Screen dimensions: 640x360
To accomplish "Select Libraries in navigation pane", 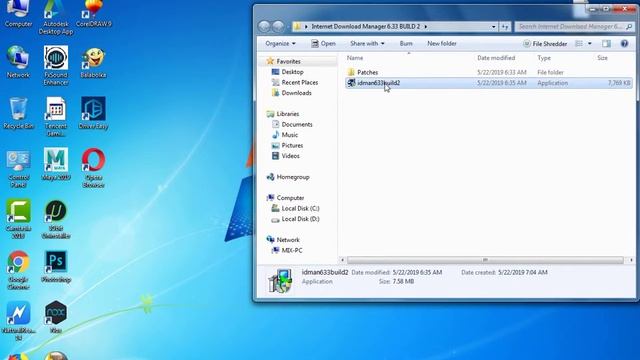I will pyautogui.click(x=288, y=114).
